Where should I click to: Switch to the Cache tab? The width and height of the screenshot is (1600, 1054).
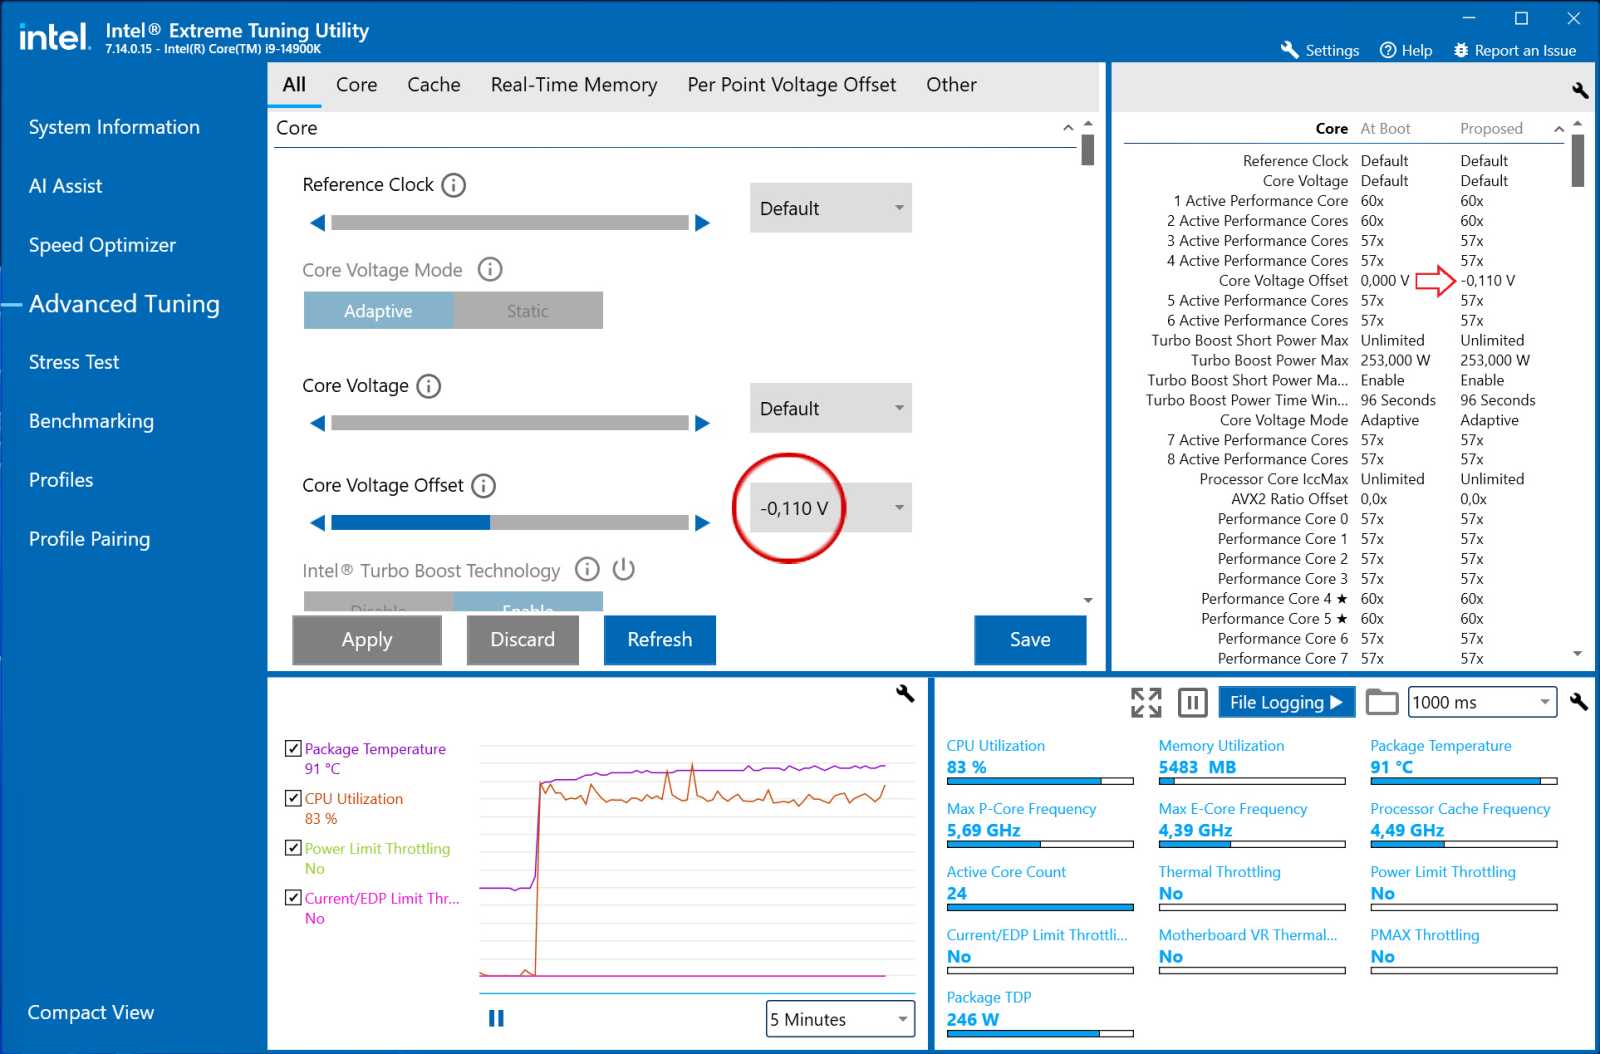tap(434, 85)
